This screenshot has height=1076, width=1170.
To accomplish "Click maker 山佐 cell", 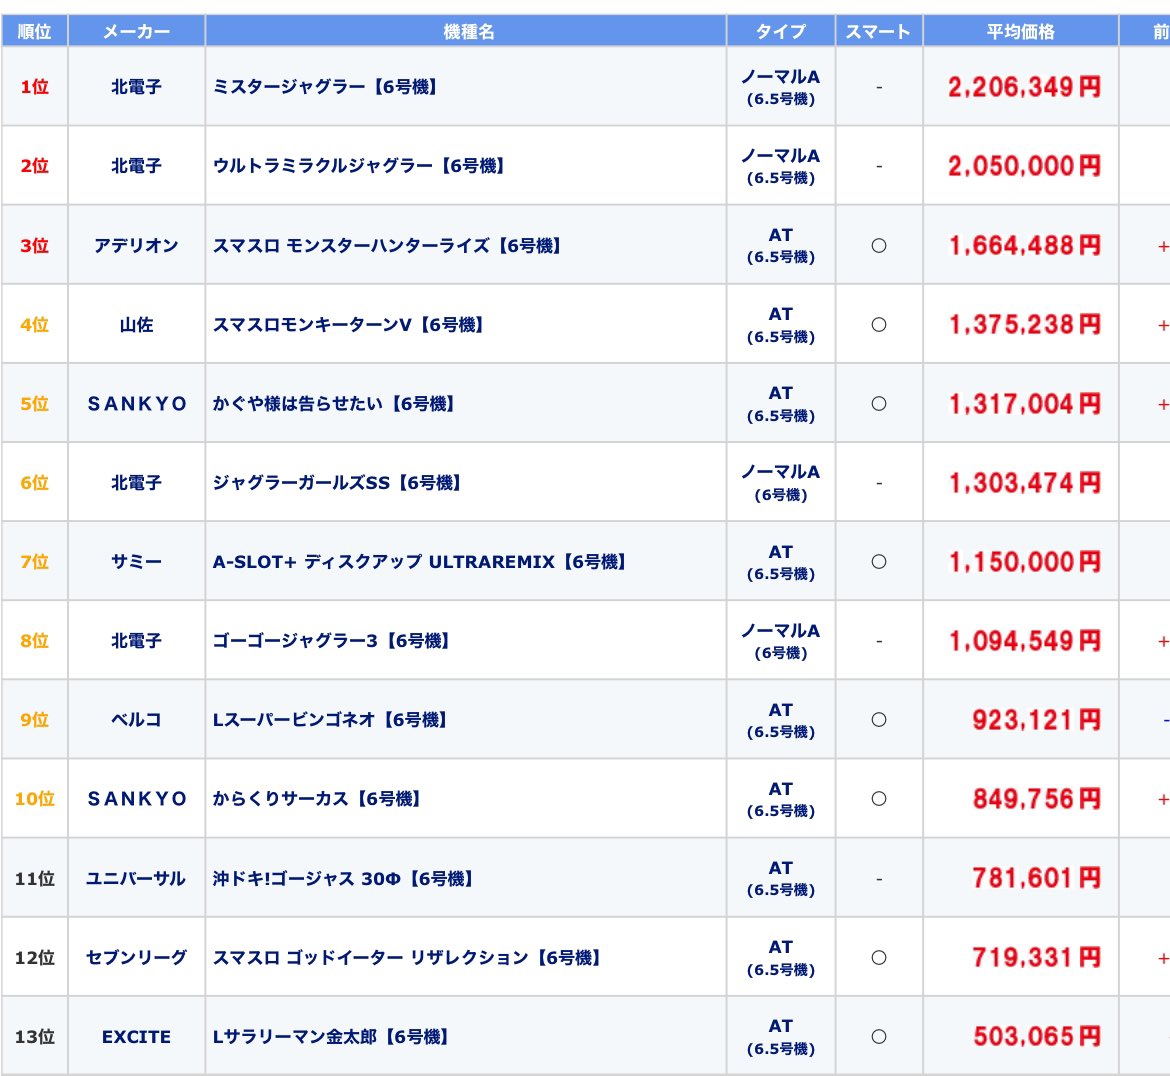I will click(137, 325).
